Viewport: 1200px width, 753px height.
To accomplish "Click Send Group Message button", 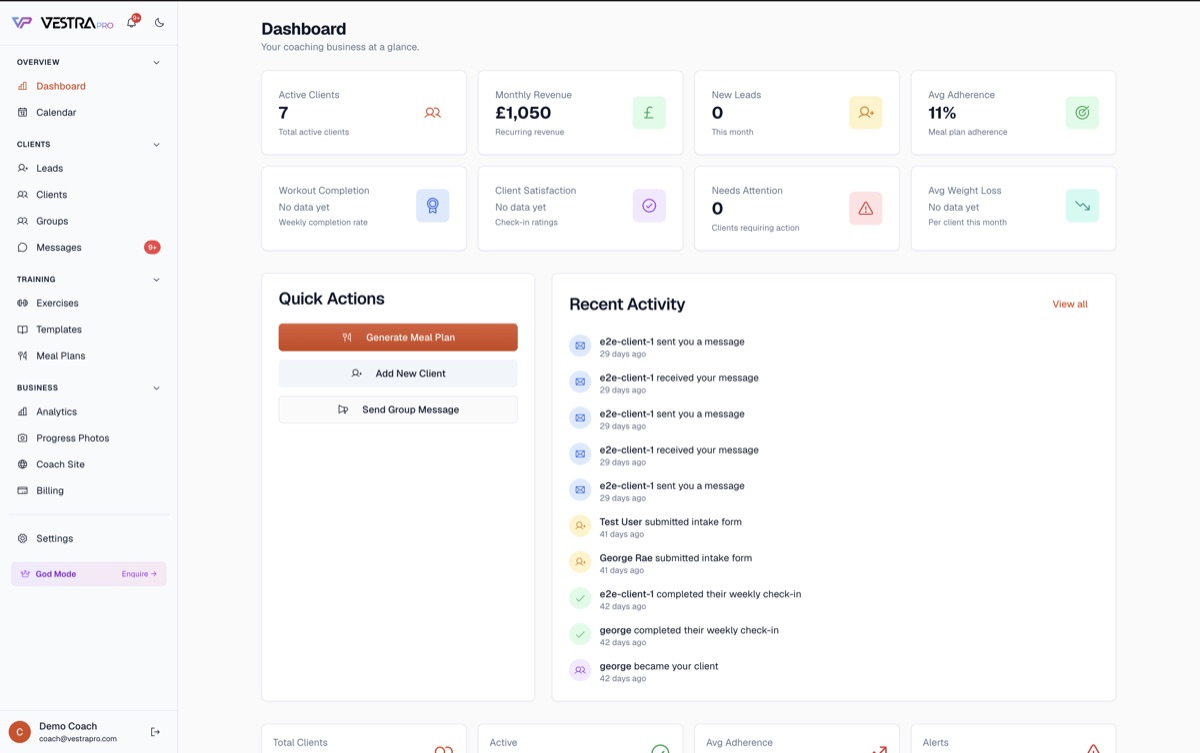I will (398, 409).
